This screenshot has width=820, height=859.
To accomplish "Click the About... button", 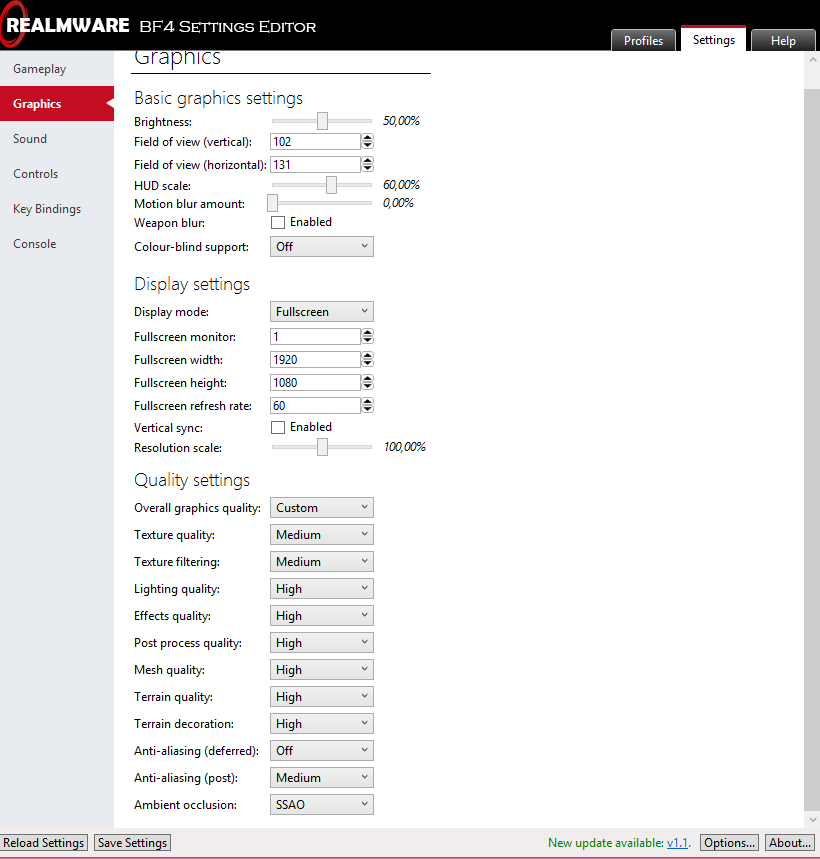I will pyautogui.click(x=790, y=843).
